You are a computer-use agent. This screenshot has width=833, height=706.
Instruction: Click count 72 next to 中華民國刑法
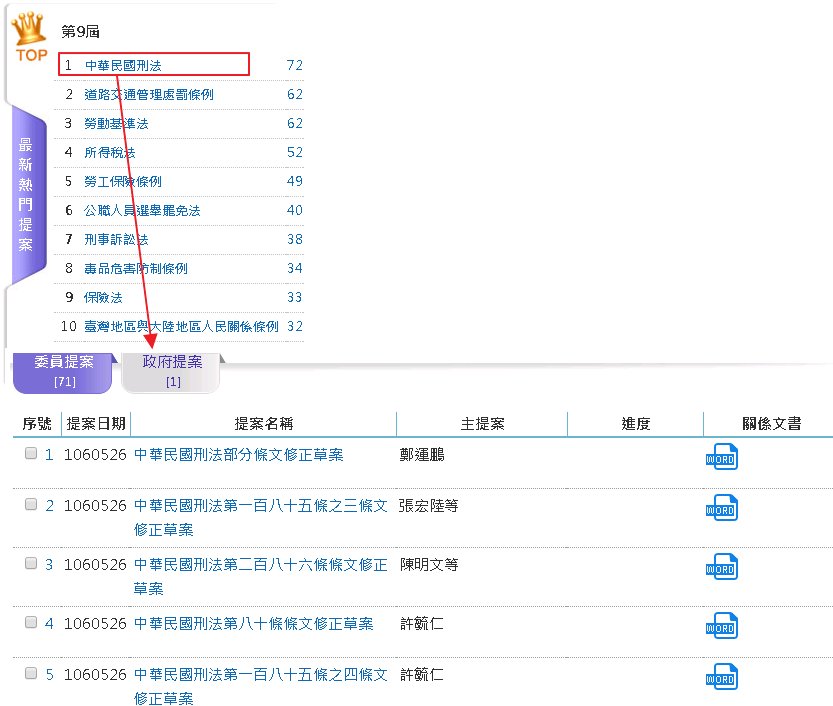pyautogui.click(x=294, y=65)
